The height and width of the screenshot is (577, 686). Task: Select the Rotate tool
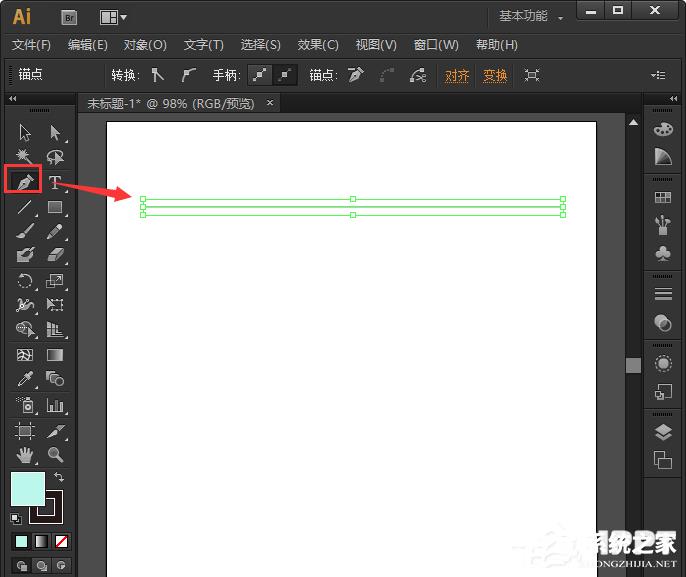[24, 280]
